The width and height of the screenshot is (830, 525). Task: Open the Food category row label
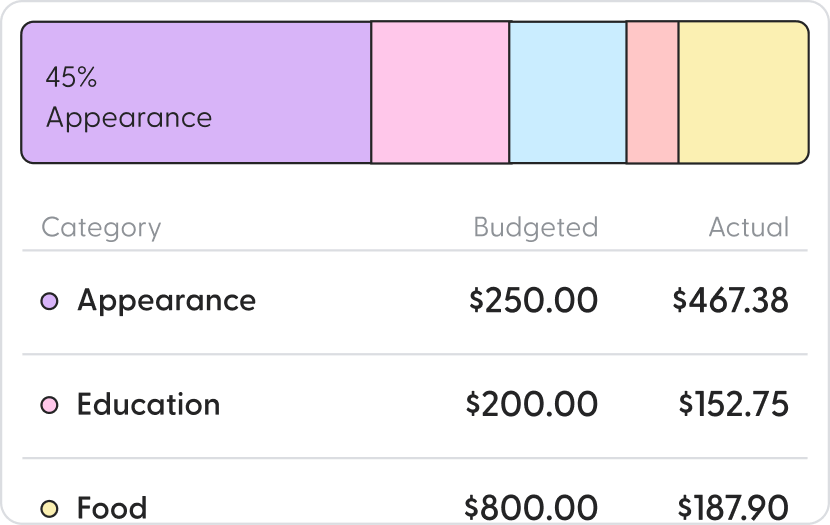tap(112, 508)
